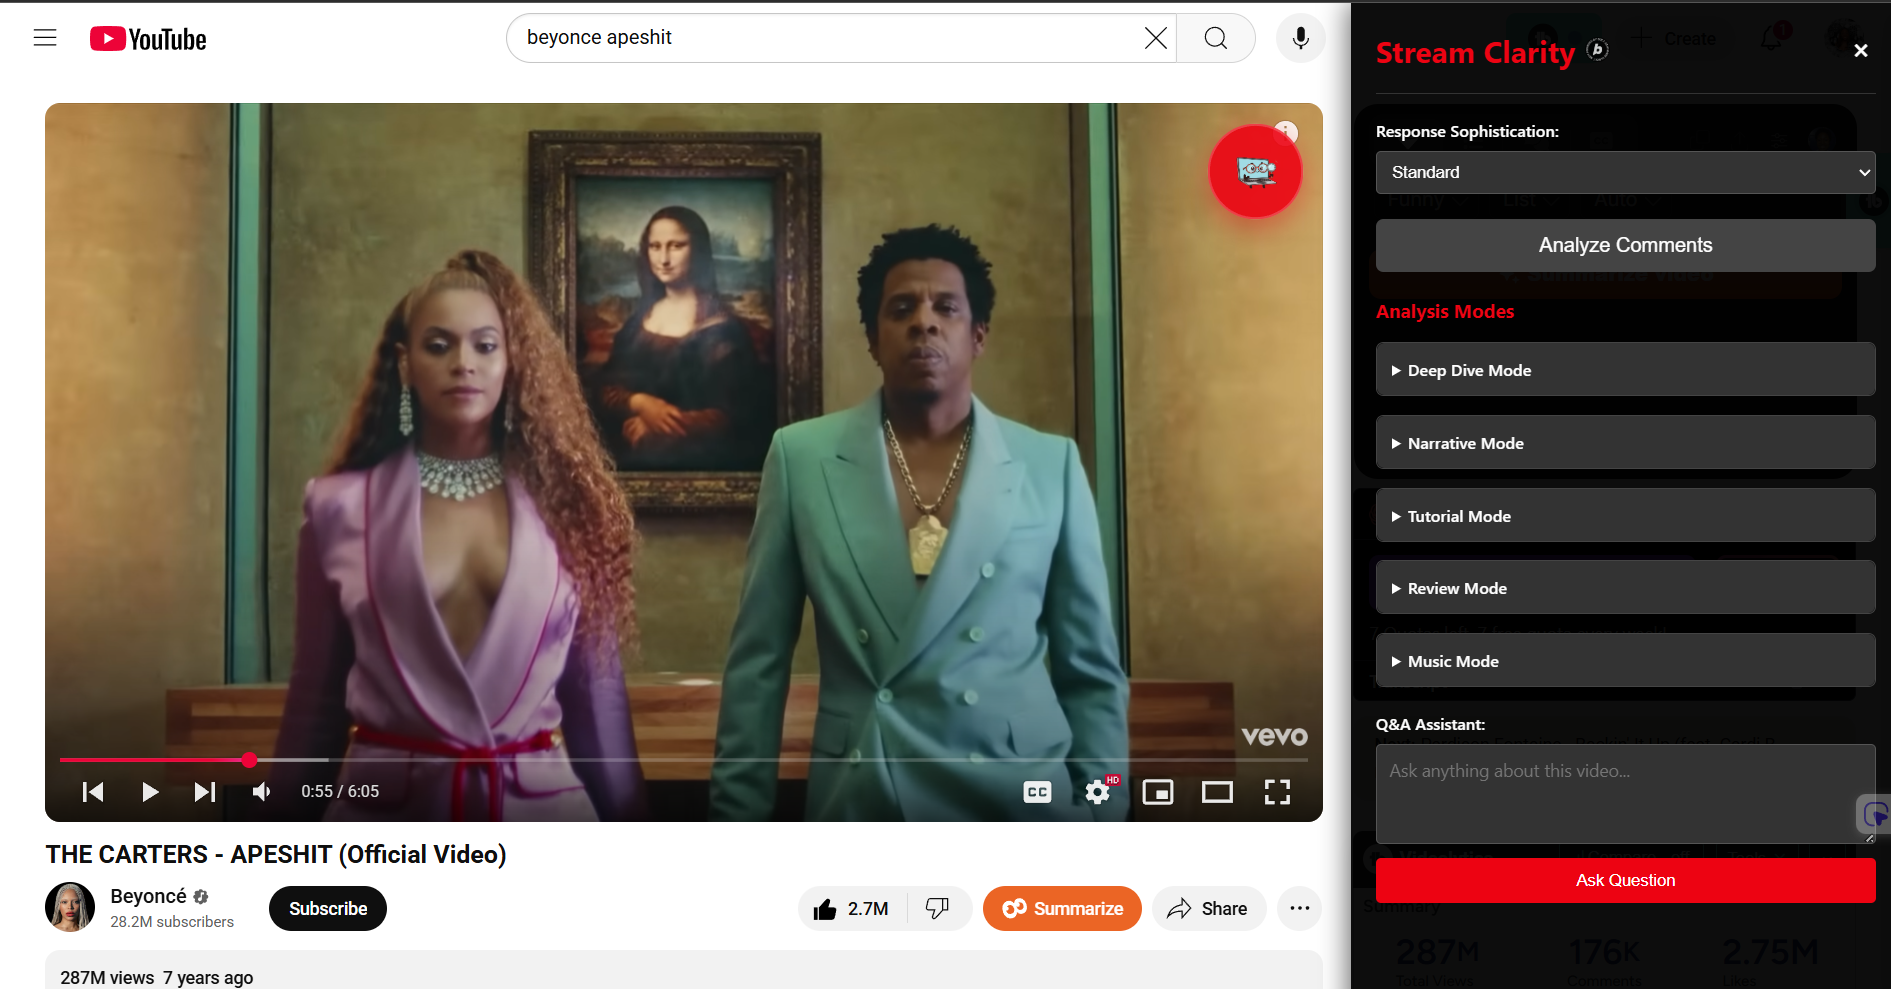Viewport: 1891px width, 989px height.
Task: Click the 0:55 / 6:05 time display
Action: point(340,792)
